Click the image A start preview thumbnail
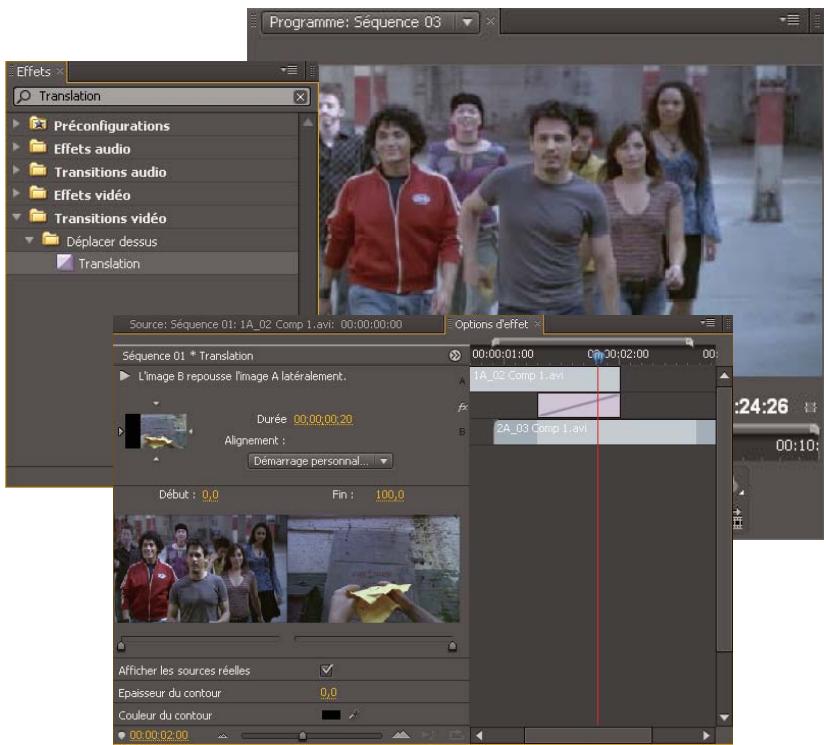 (x=201, y=568)
